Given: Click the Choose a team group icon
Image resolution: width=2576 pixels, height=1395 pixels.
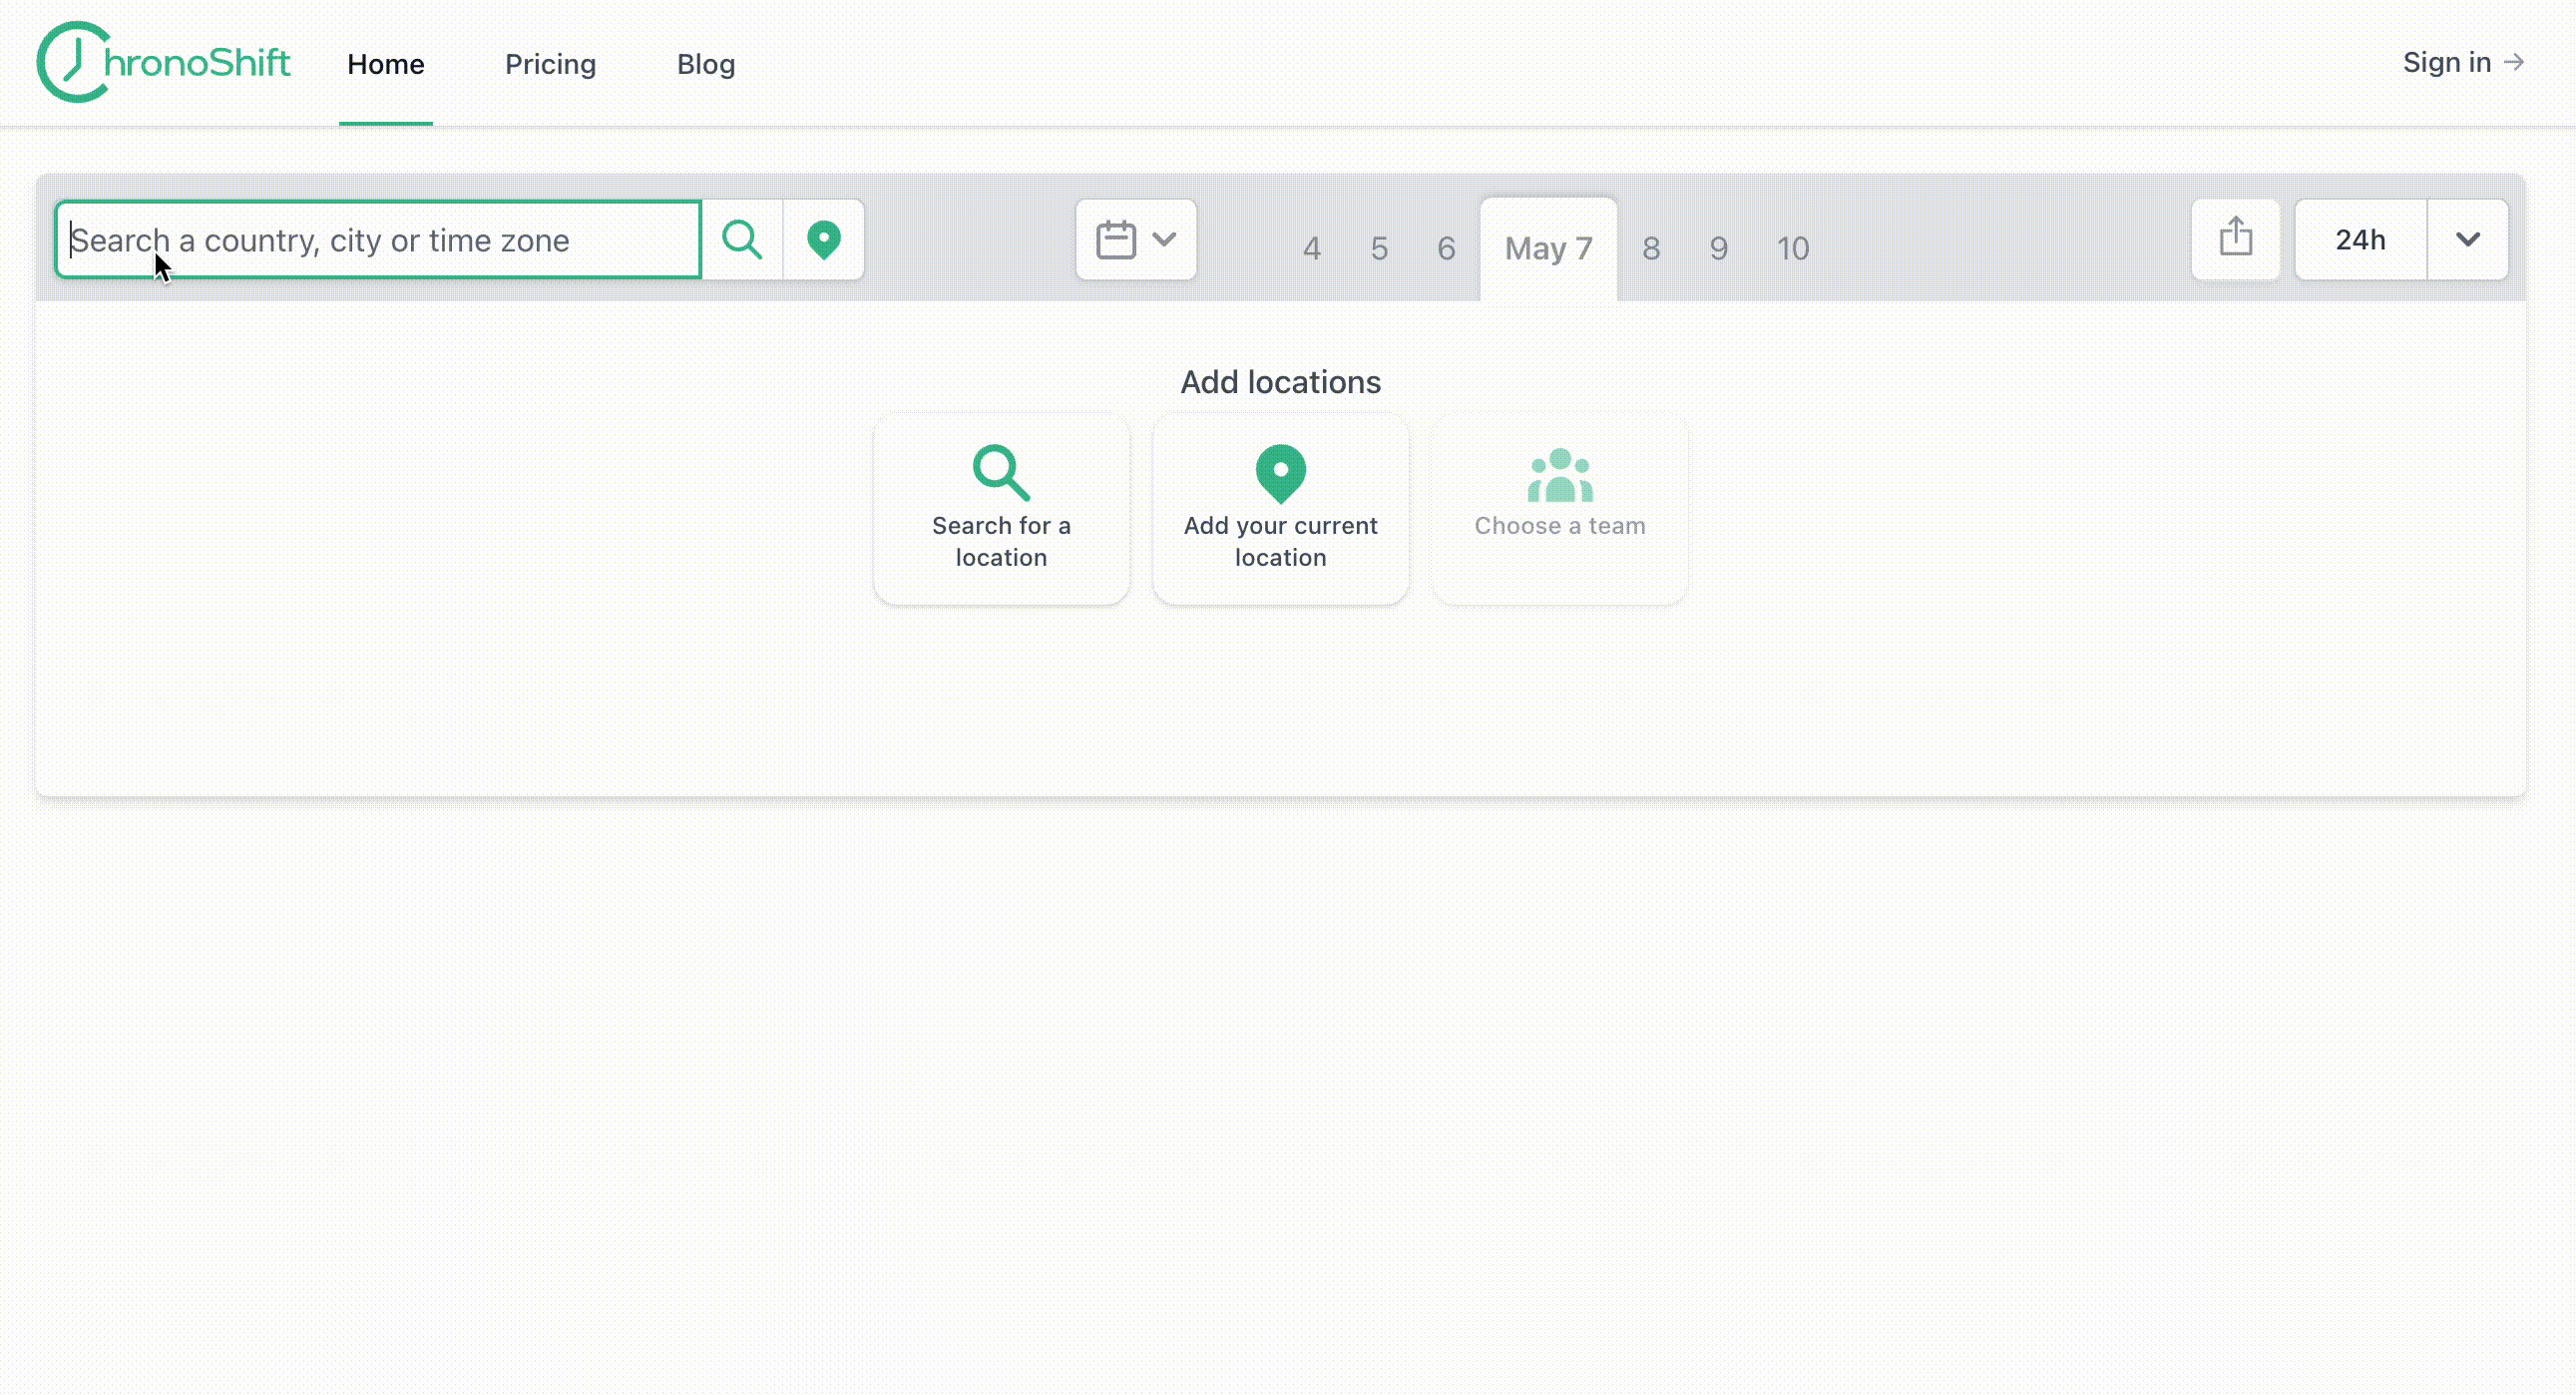Looking at the screenshot, I should (1559, 474).
